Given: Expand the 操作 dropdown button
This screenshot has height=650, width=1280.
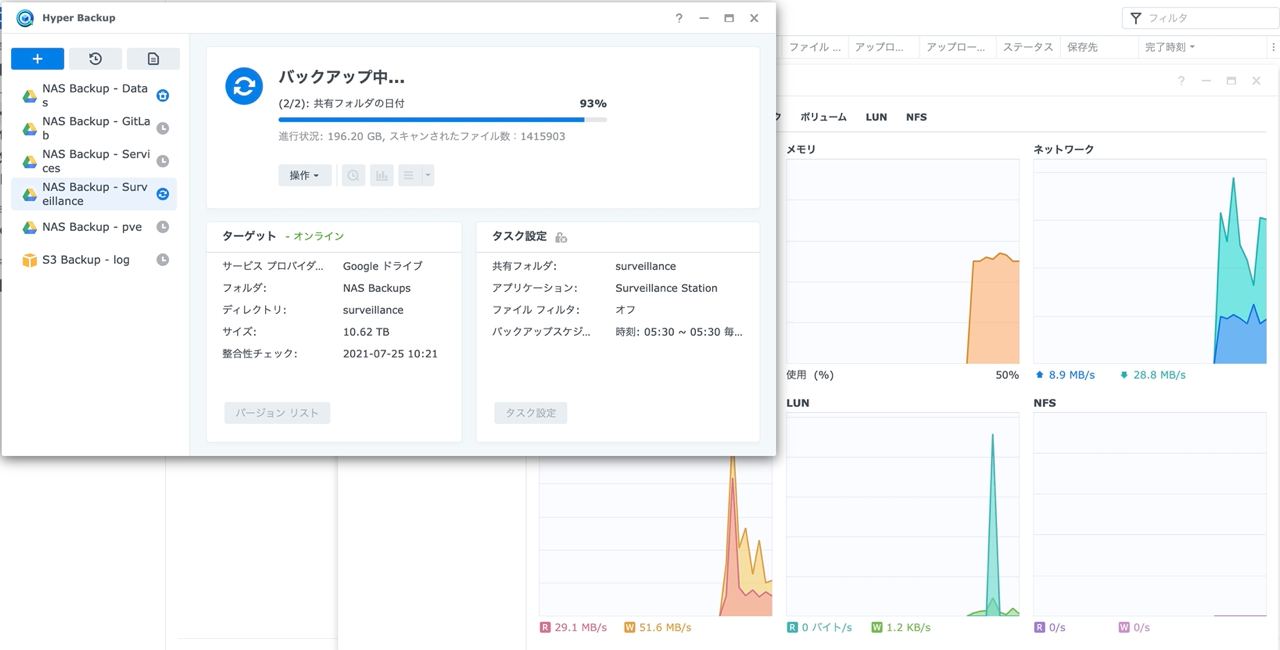Looking at the screenshot, I should 304,175.
